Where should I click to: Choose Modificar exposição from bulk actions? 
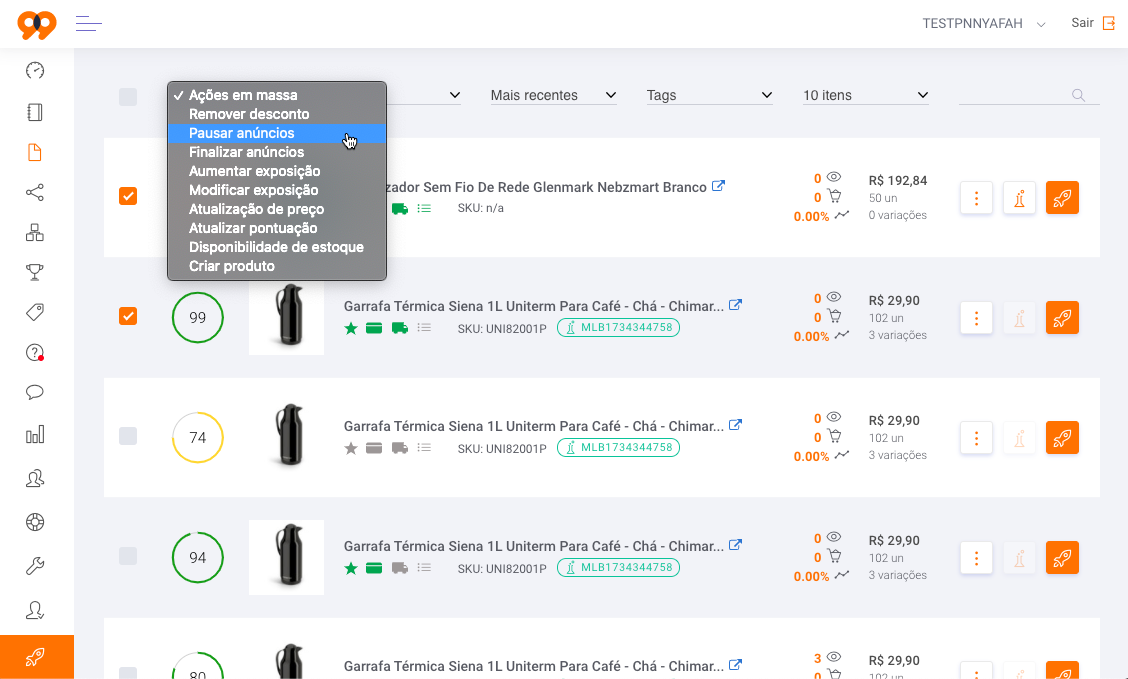pos(277,190)
